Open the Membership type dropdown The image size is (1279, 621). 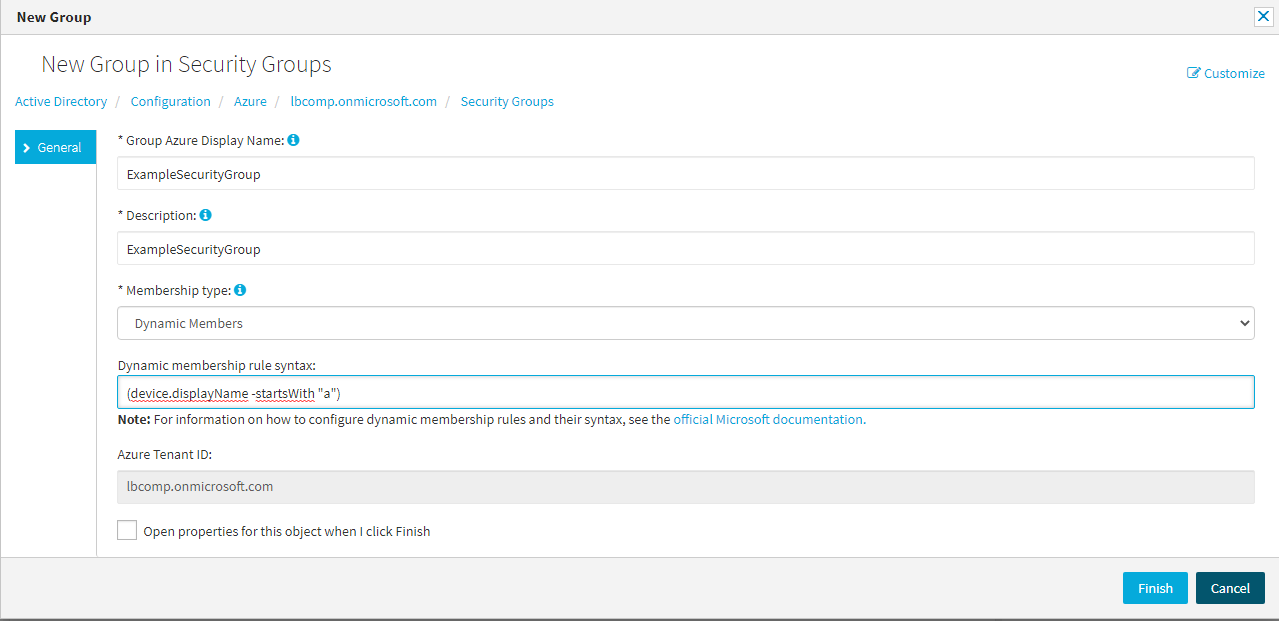pyautogui.click(x=685, y=323)
